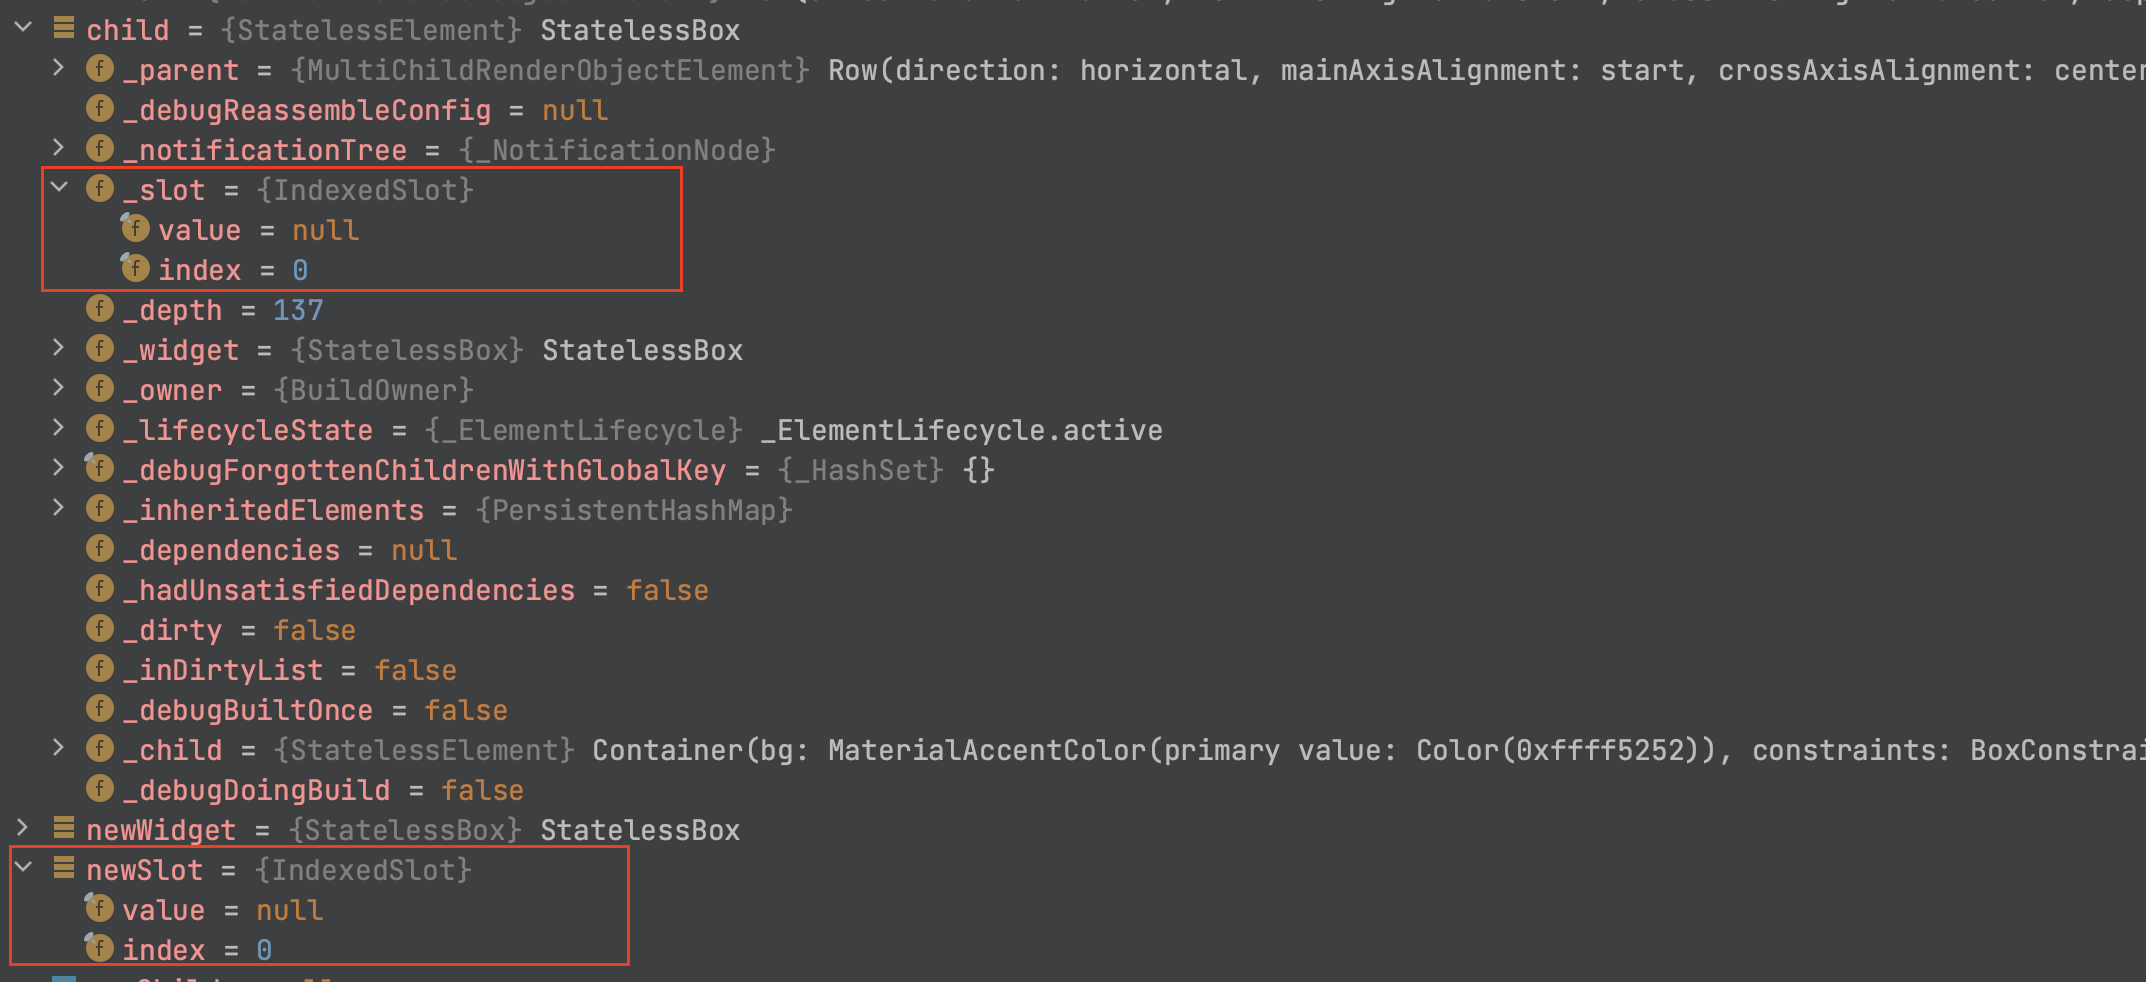
Task: Expand the newWidget StatelessBox entry
Action: pyautogui.click(x=23, y=828)
